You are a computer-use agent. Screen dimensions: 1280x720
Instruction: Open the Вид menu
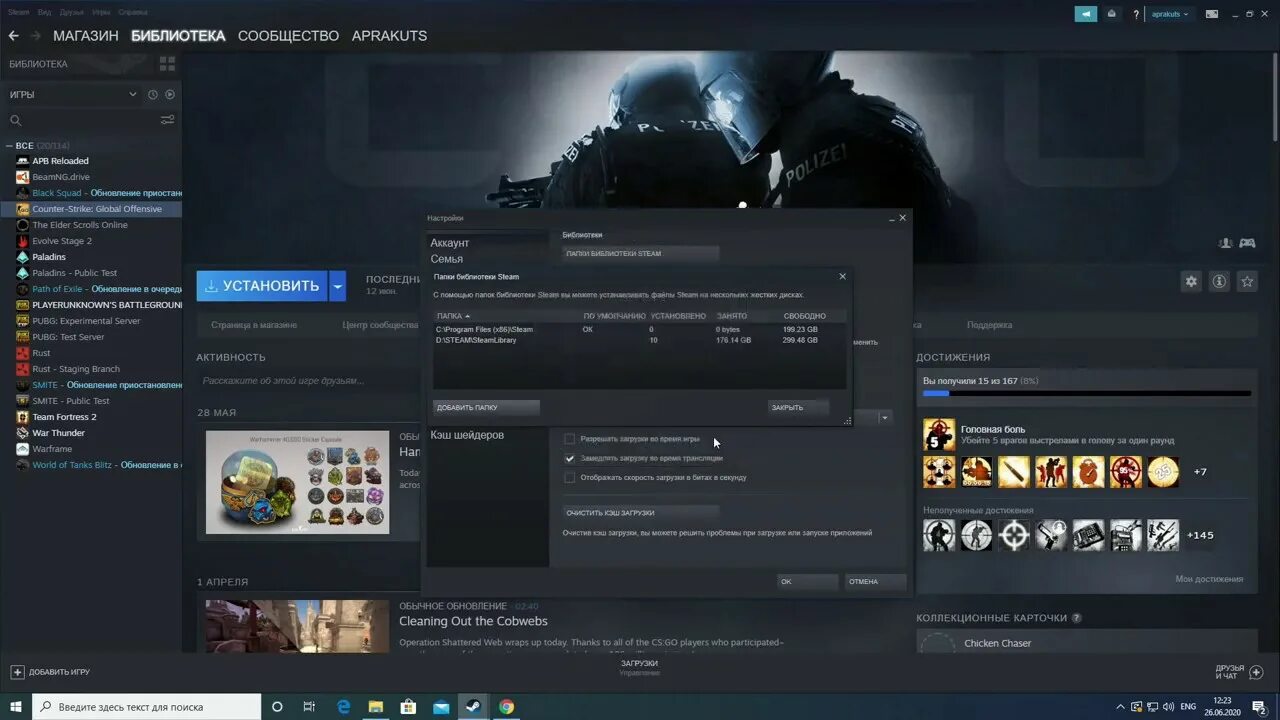click(x=45, y=12)
